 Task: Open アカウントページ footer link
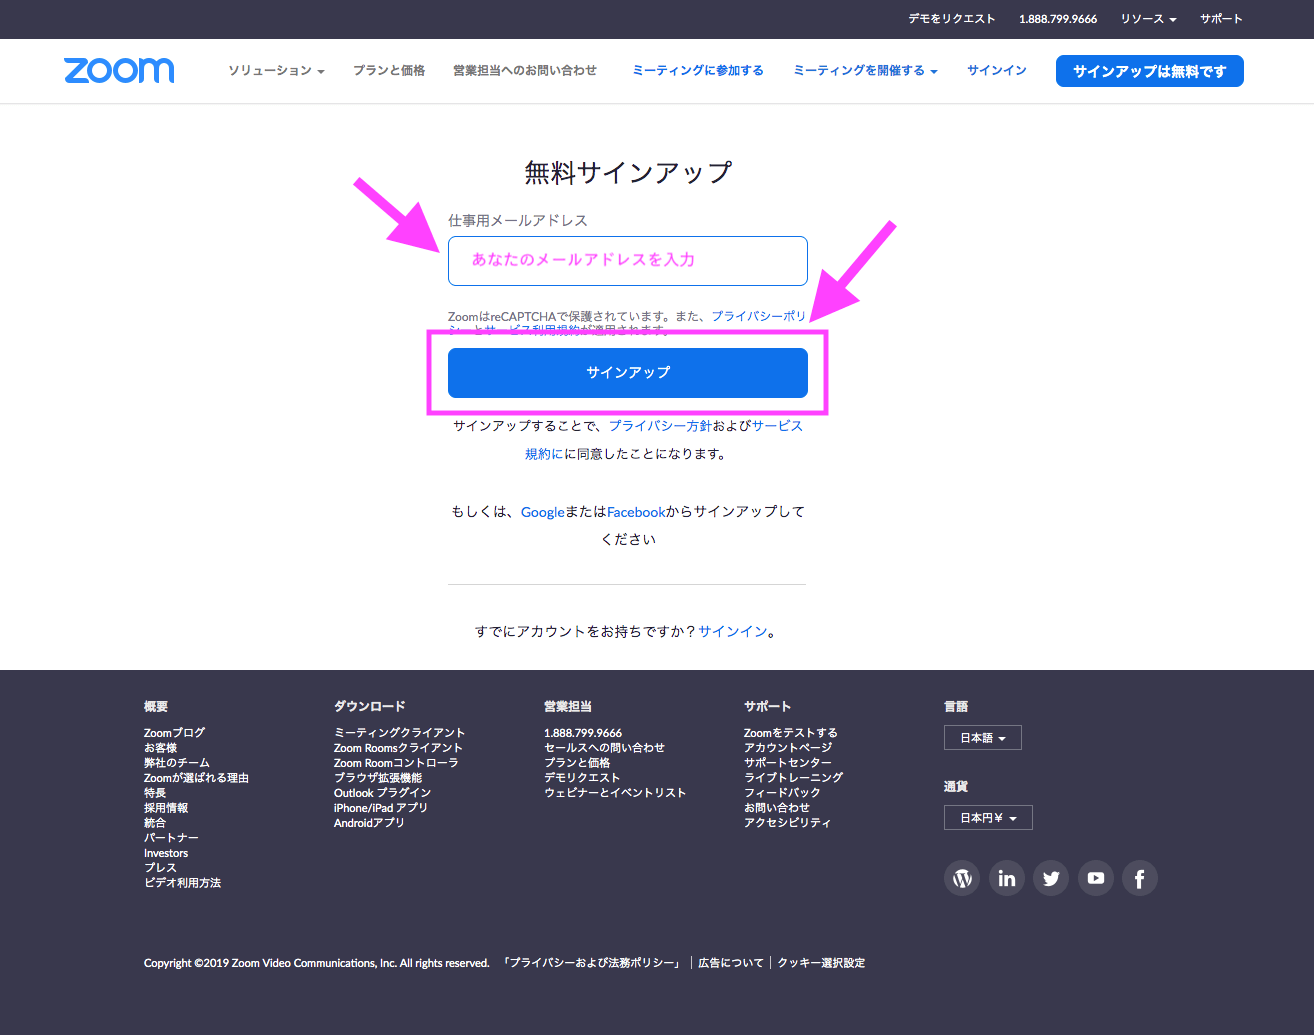[x=788, y=748]
